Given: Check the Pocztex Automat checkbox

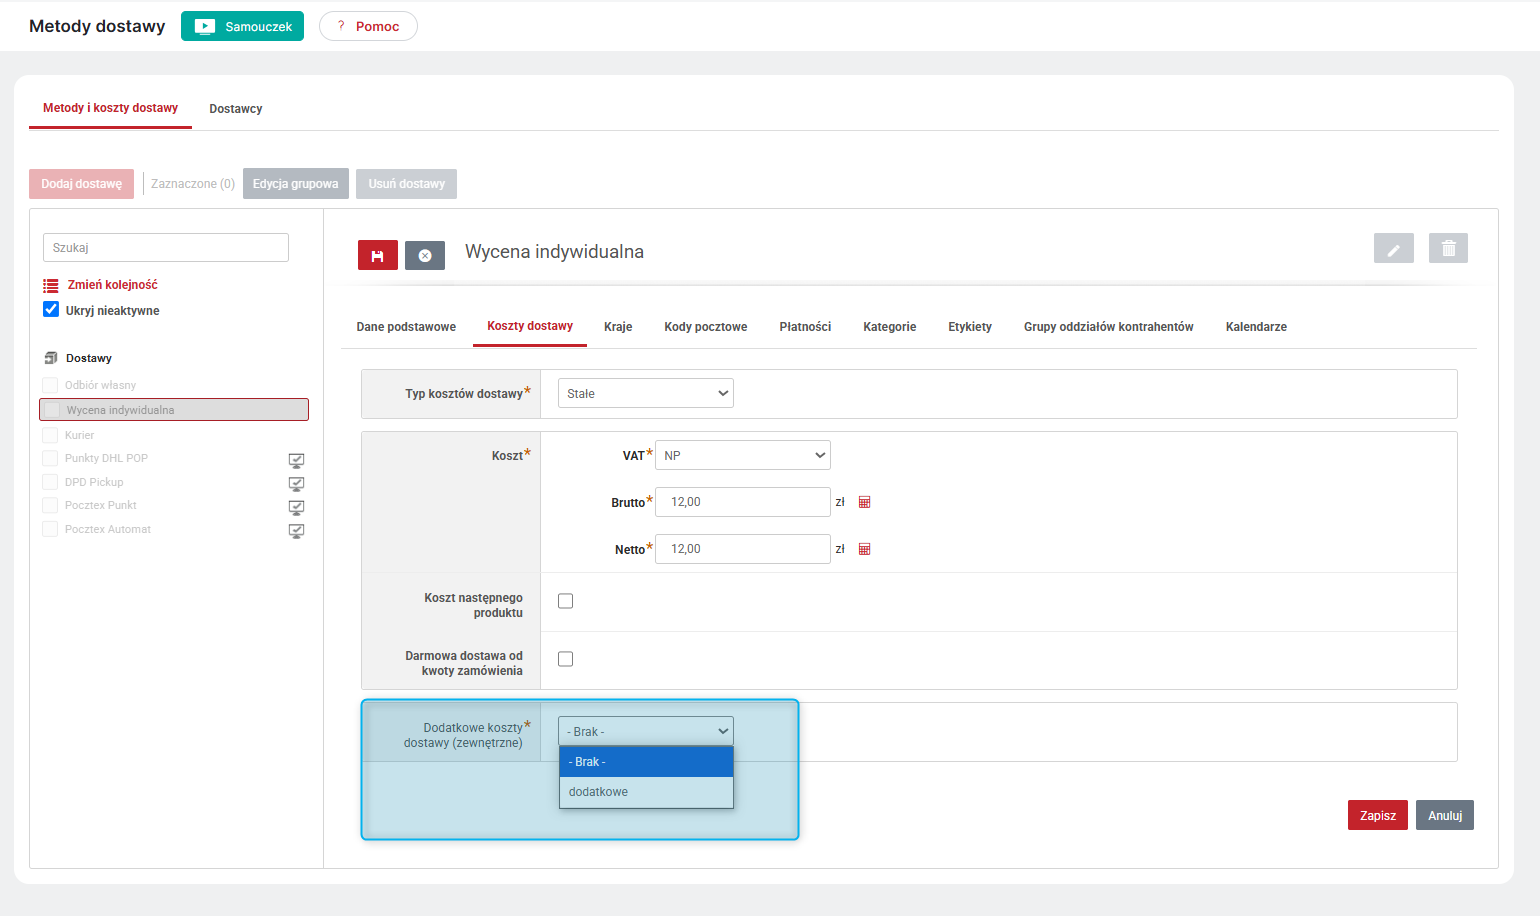Looking at the screenshot, I should pyautogui.click(x=50, y=529).
